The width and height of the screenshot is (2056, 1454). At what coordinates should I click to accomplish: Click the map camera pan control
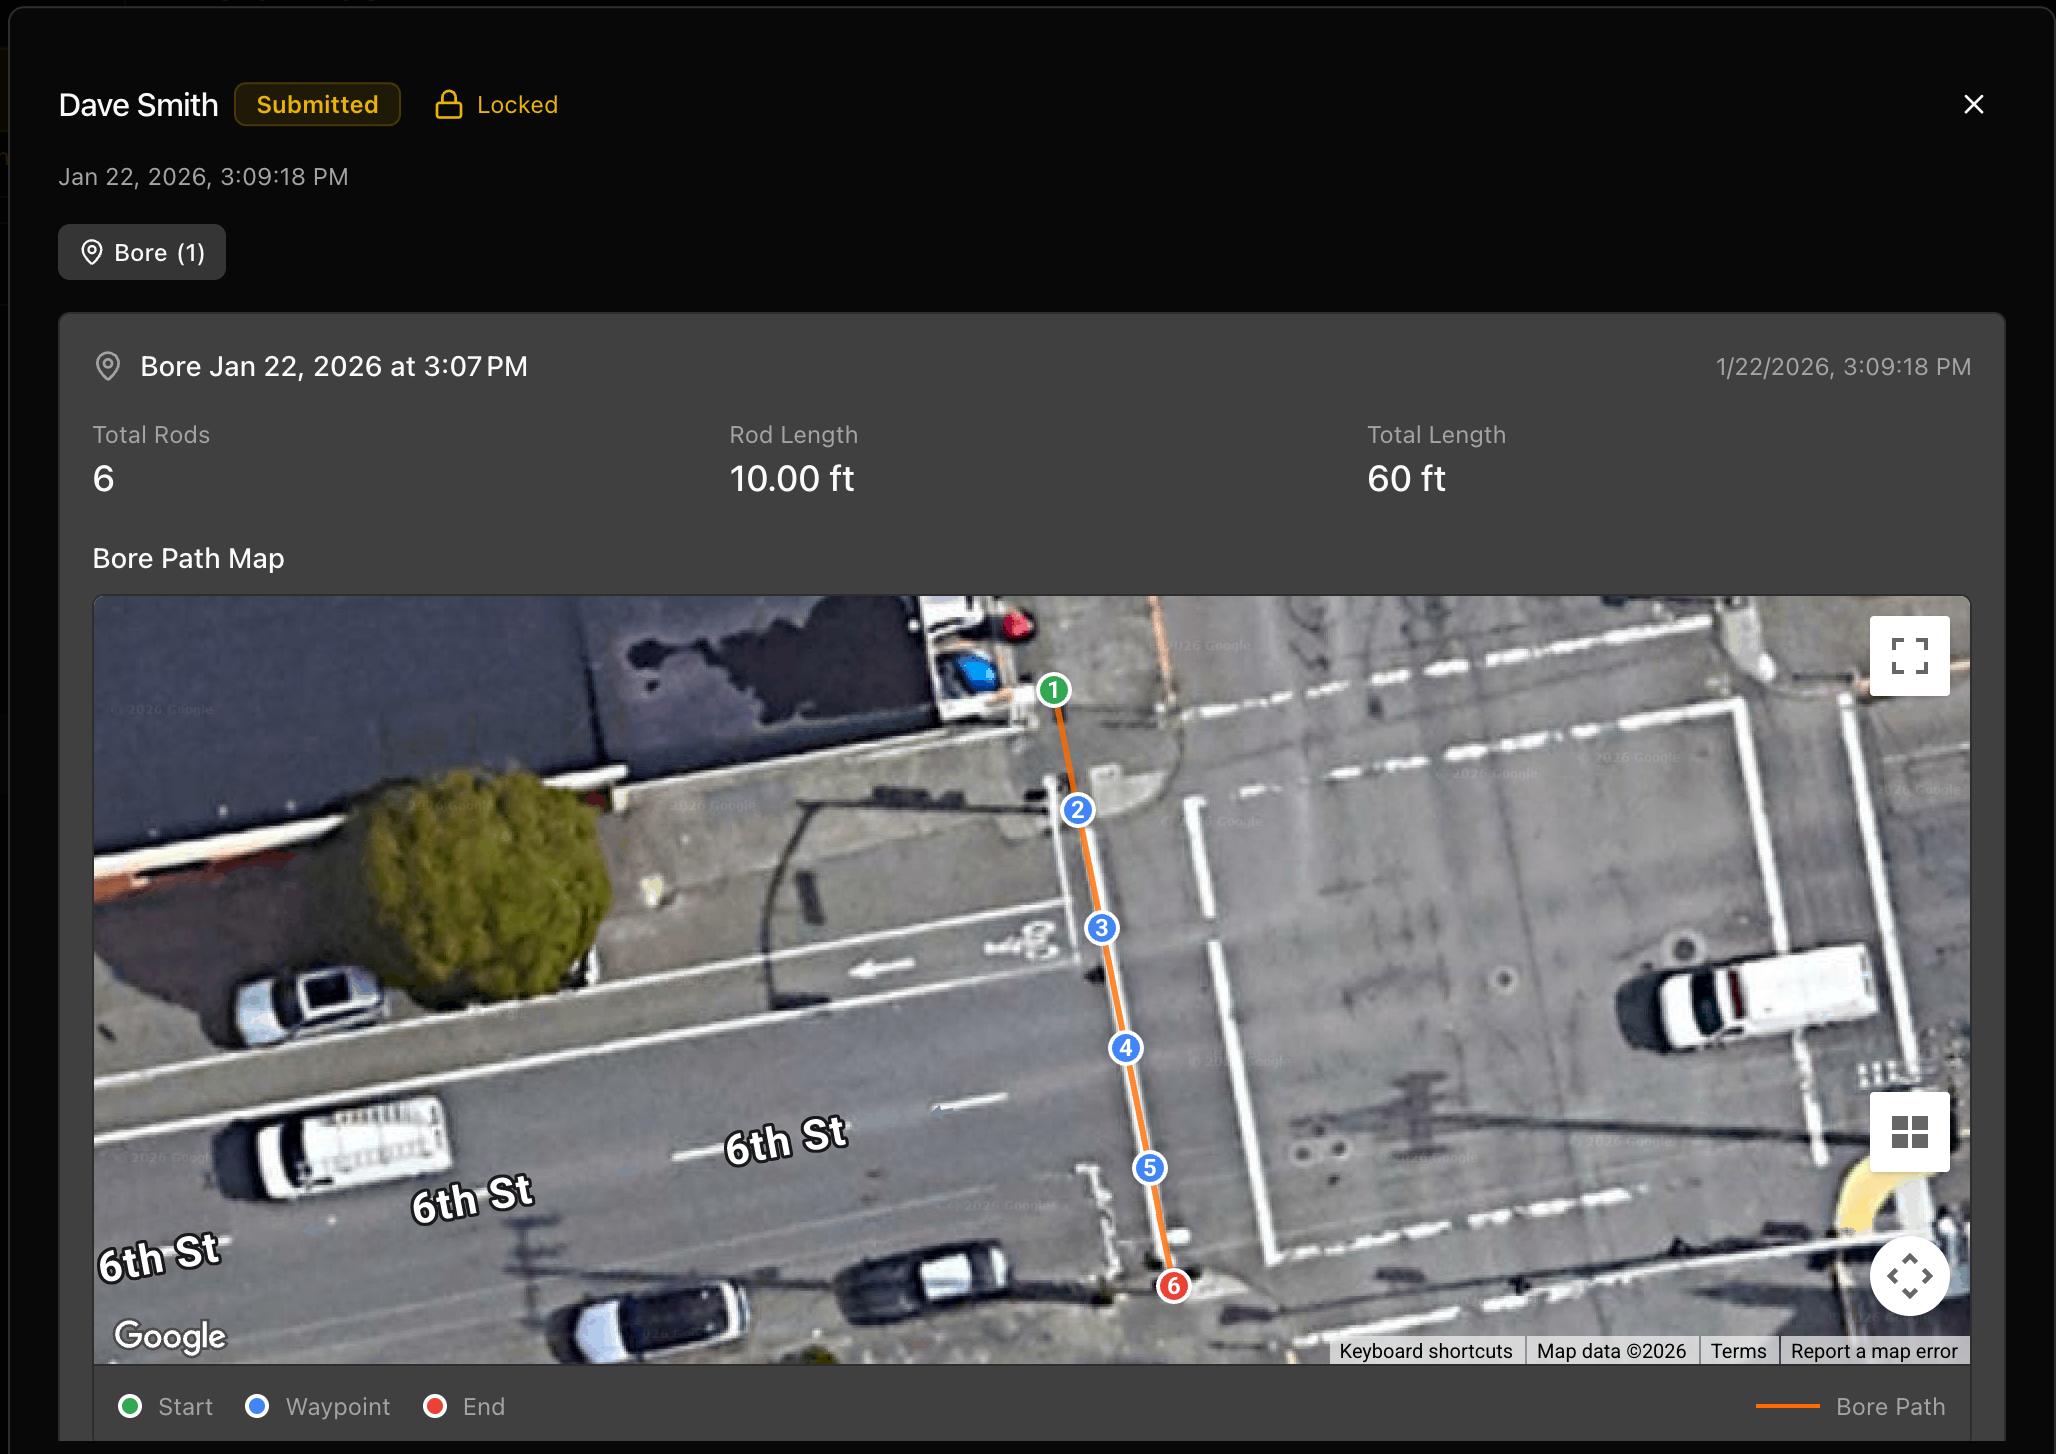(x=1909, y=1276)
